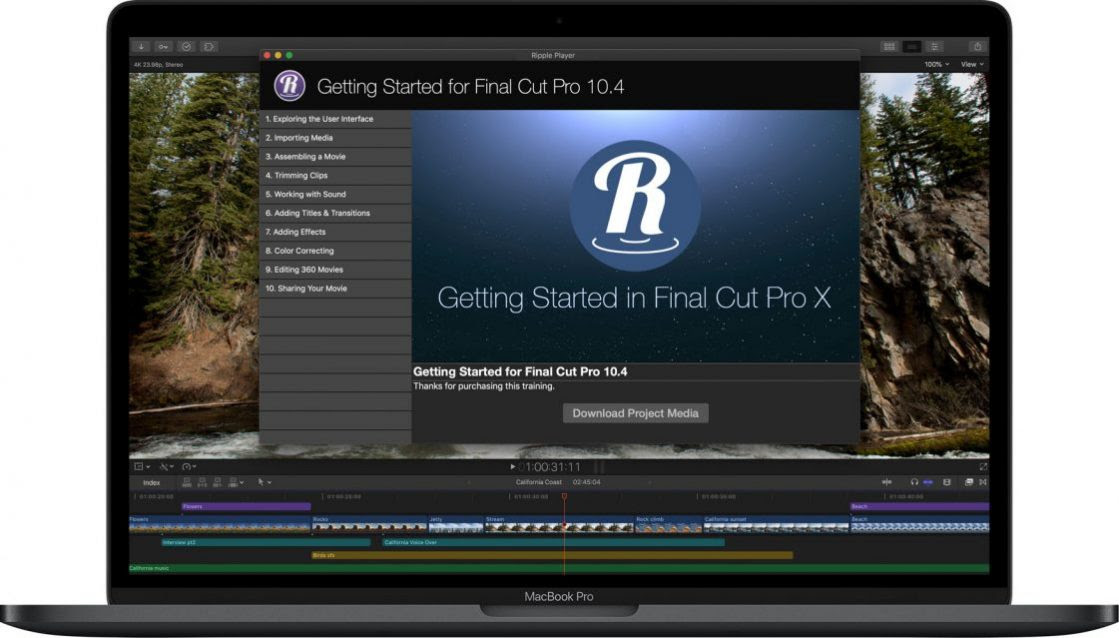Open the transform tools dropdown below viewer
Viewport: 1119px width, 638px height.
142,467
